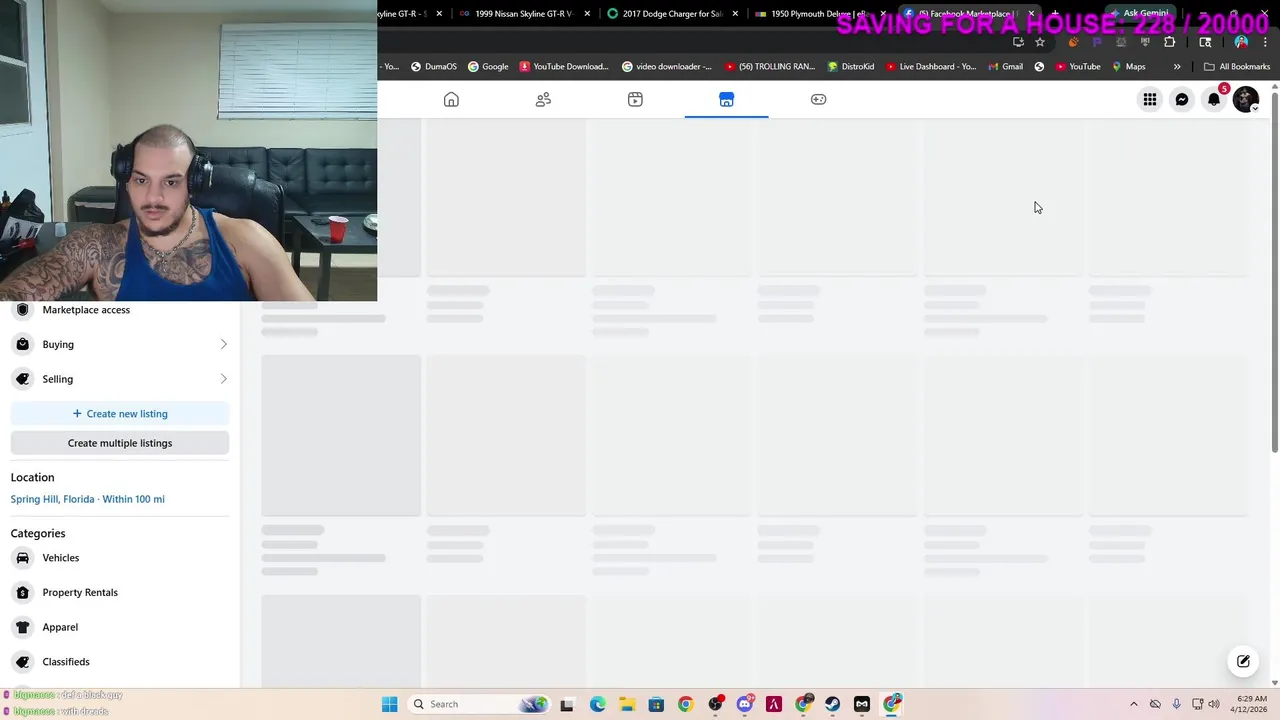This screenshot has width=1280, height=720.
Task: Open the account profile picture menu
Action: click(x=1246, y=99)
